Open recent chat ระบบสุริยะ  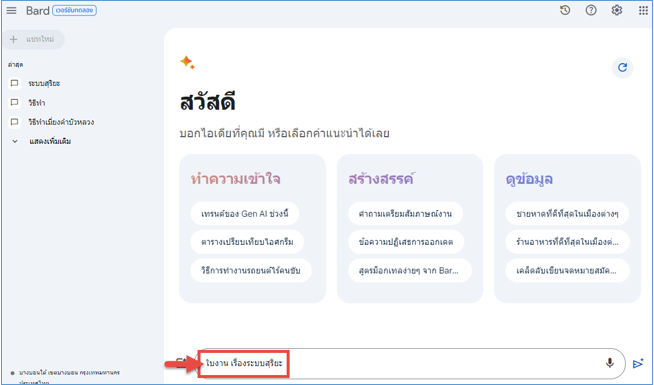tap(44, 83)
